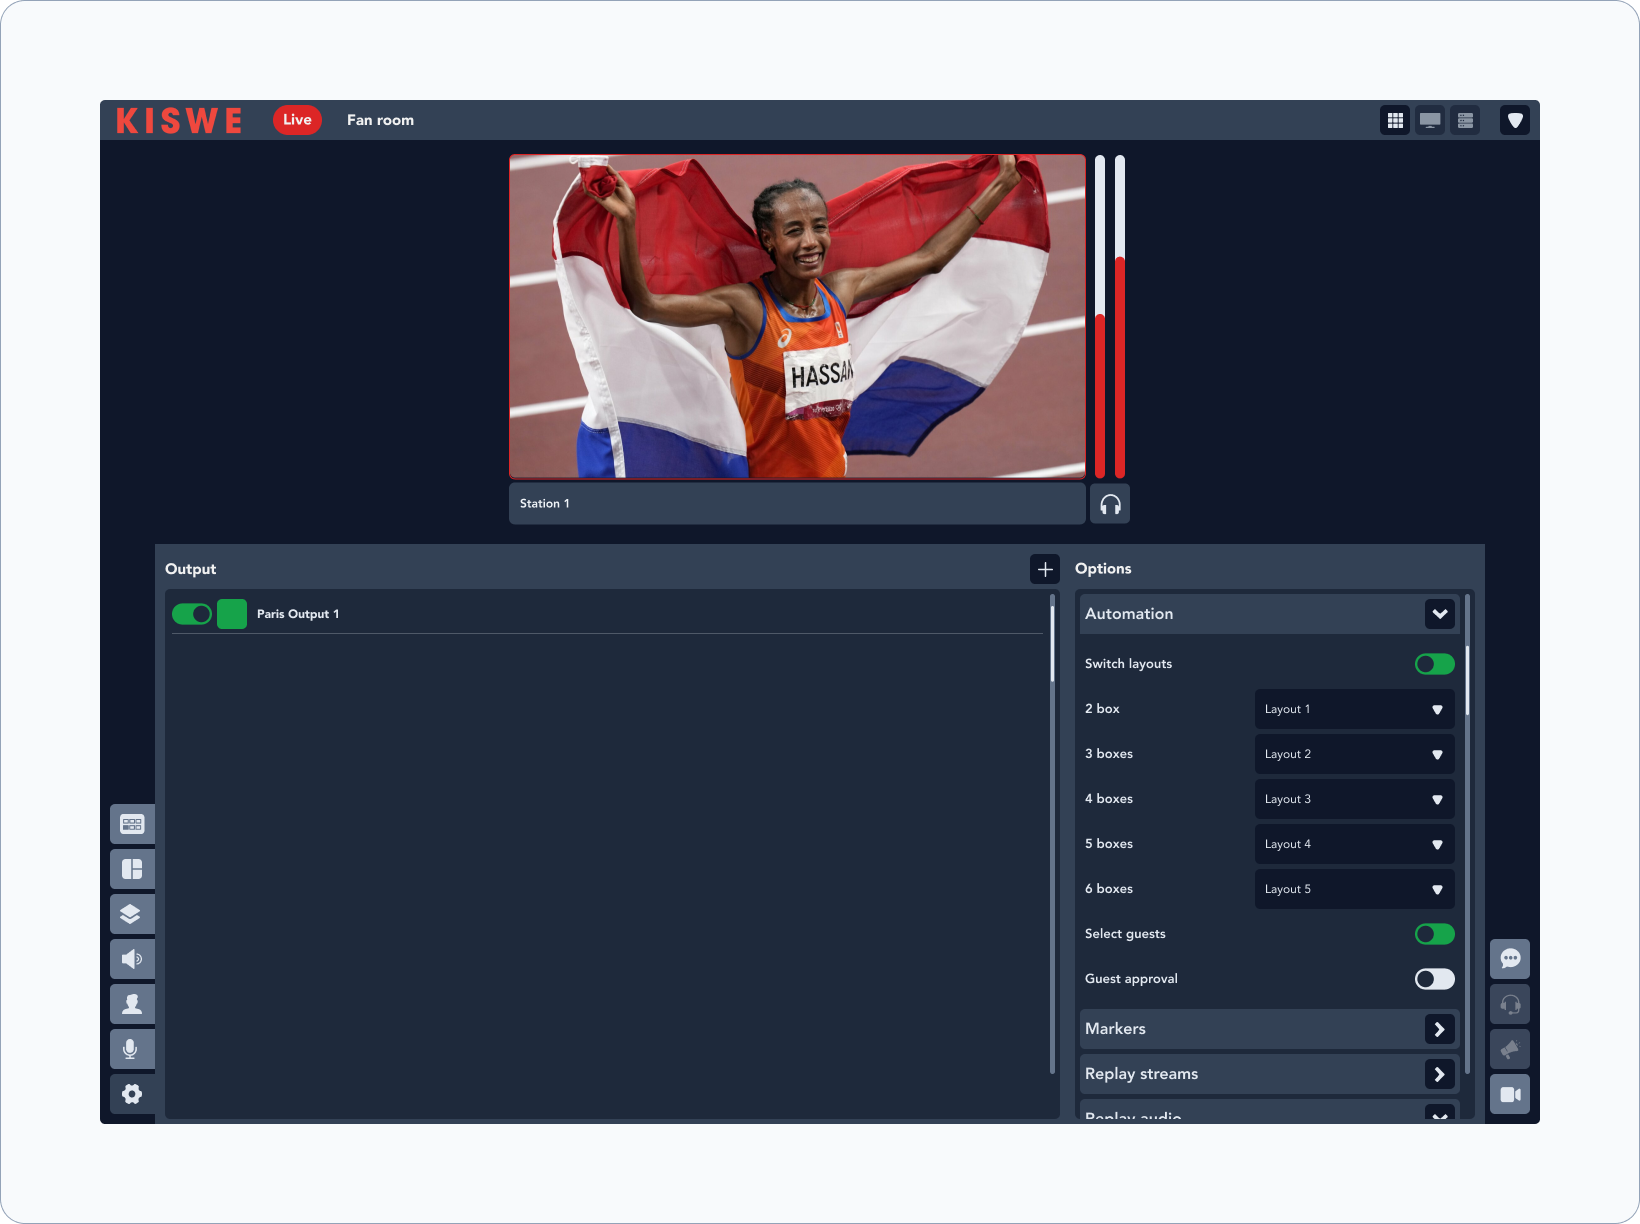1640x1224 pixels.
Task: Add a new output with plus icon
Action: coord(1045,569)
